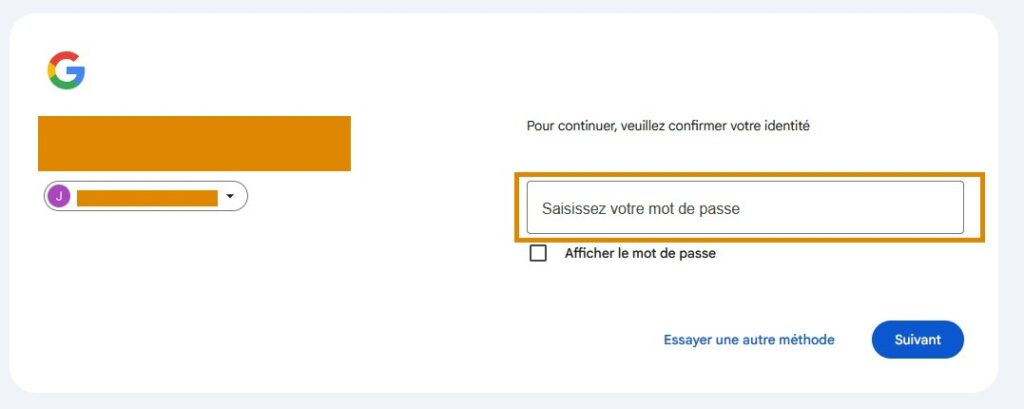Proceed by clicking Suivant
The image size is (1024, 409).
click(x=917, y=340)
